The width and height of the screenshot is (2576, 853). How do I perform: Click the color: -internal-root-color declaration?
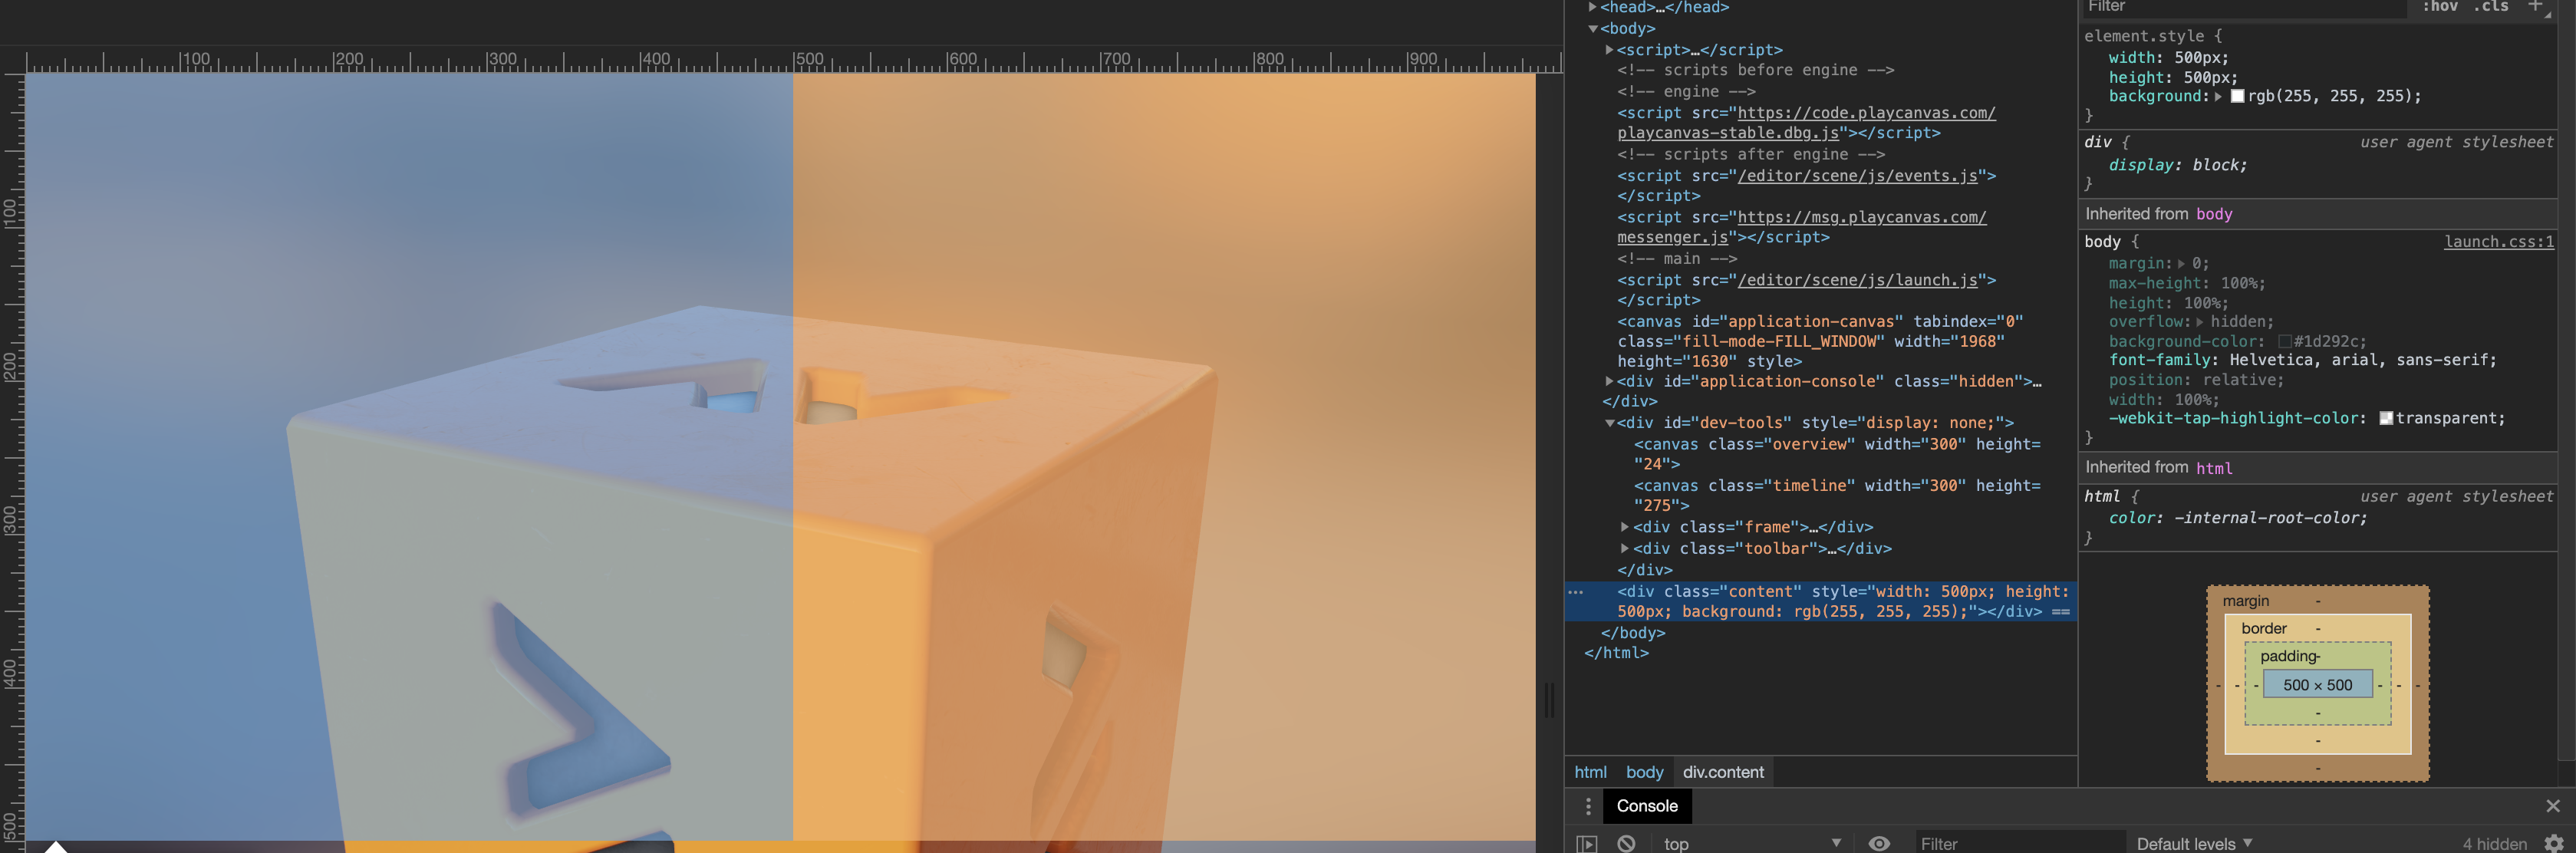point(2237,518)
